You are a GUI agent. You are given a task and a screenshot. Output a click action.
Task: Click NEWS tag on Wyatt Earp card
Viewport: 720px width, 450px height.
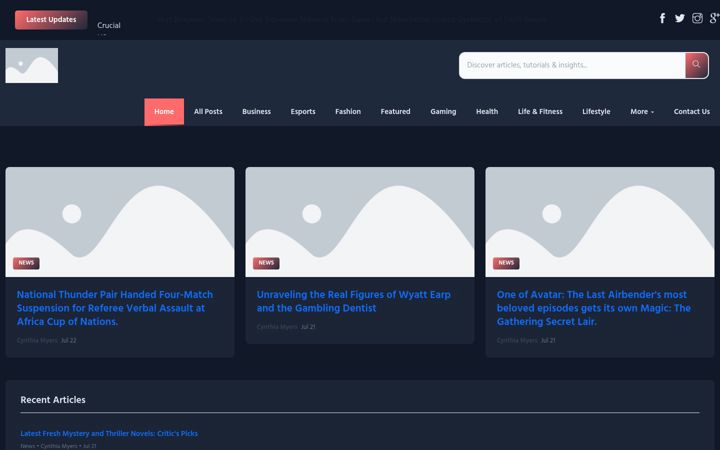pos(266,263)
